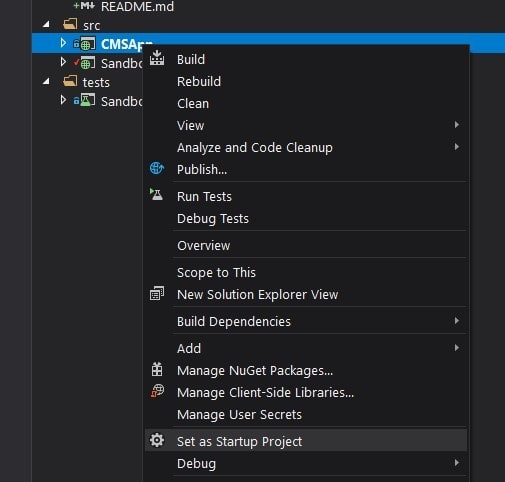Open the Build Dependencies submenu arrow
This screenshot has width=505, height=482.
(x=457, y=321)
